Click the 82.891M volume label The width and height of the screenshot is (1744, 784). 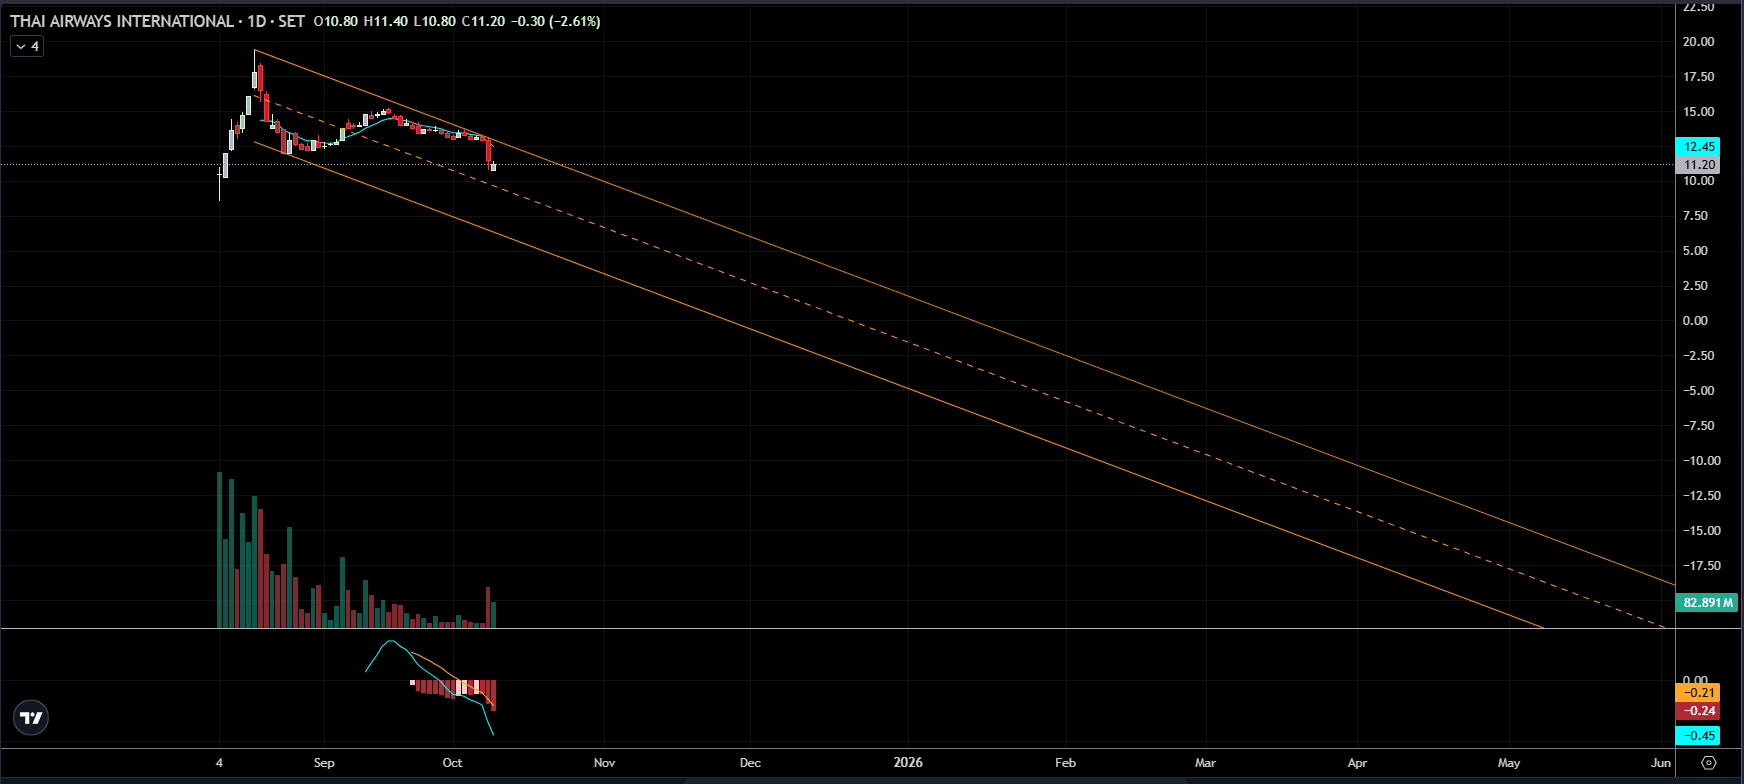coord(1708,602)
